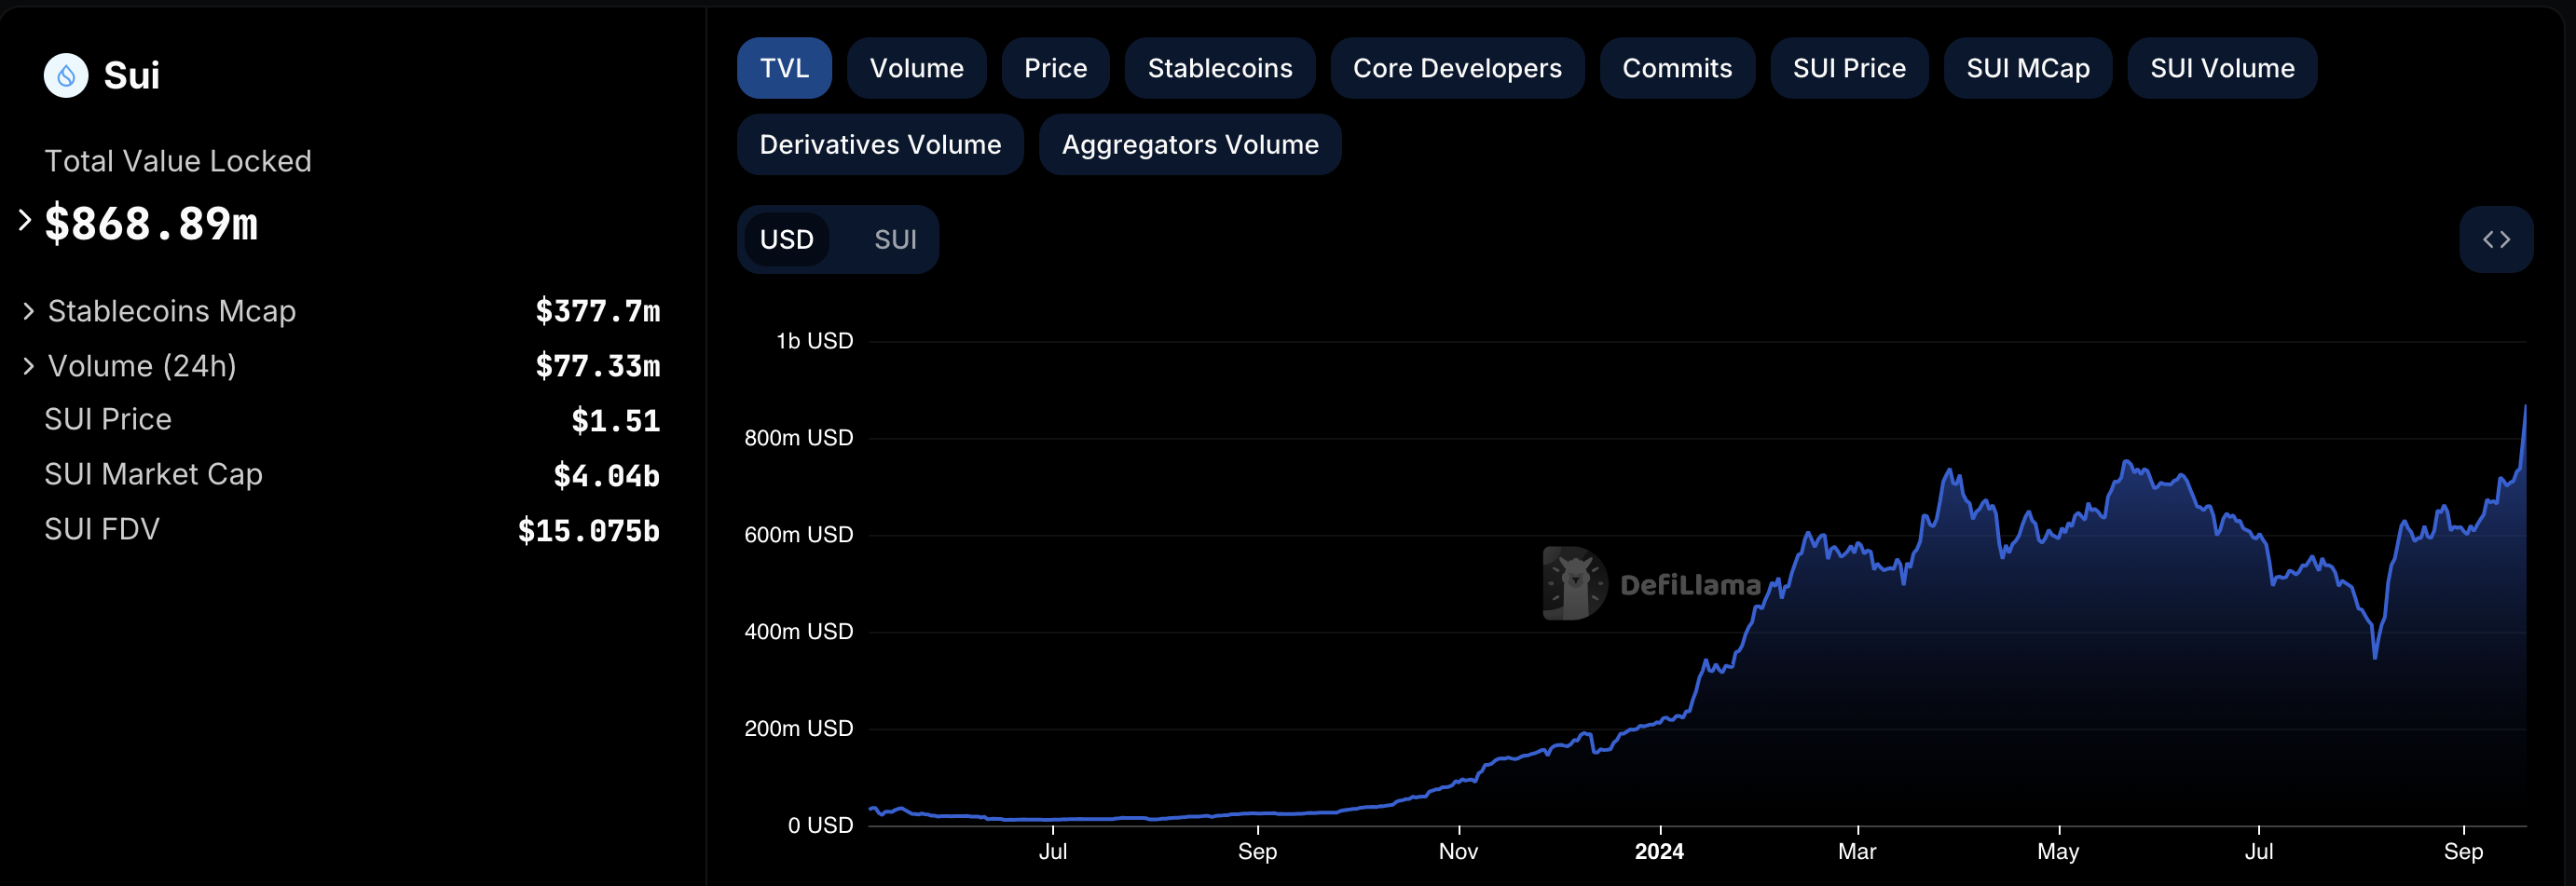Viewport: 2576px width, 886px height.
Task: Select USD denomination
Action: (x=786, y=240)
